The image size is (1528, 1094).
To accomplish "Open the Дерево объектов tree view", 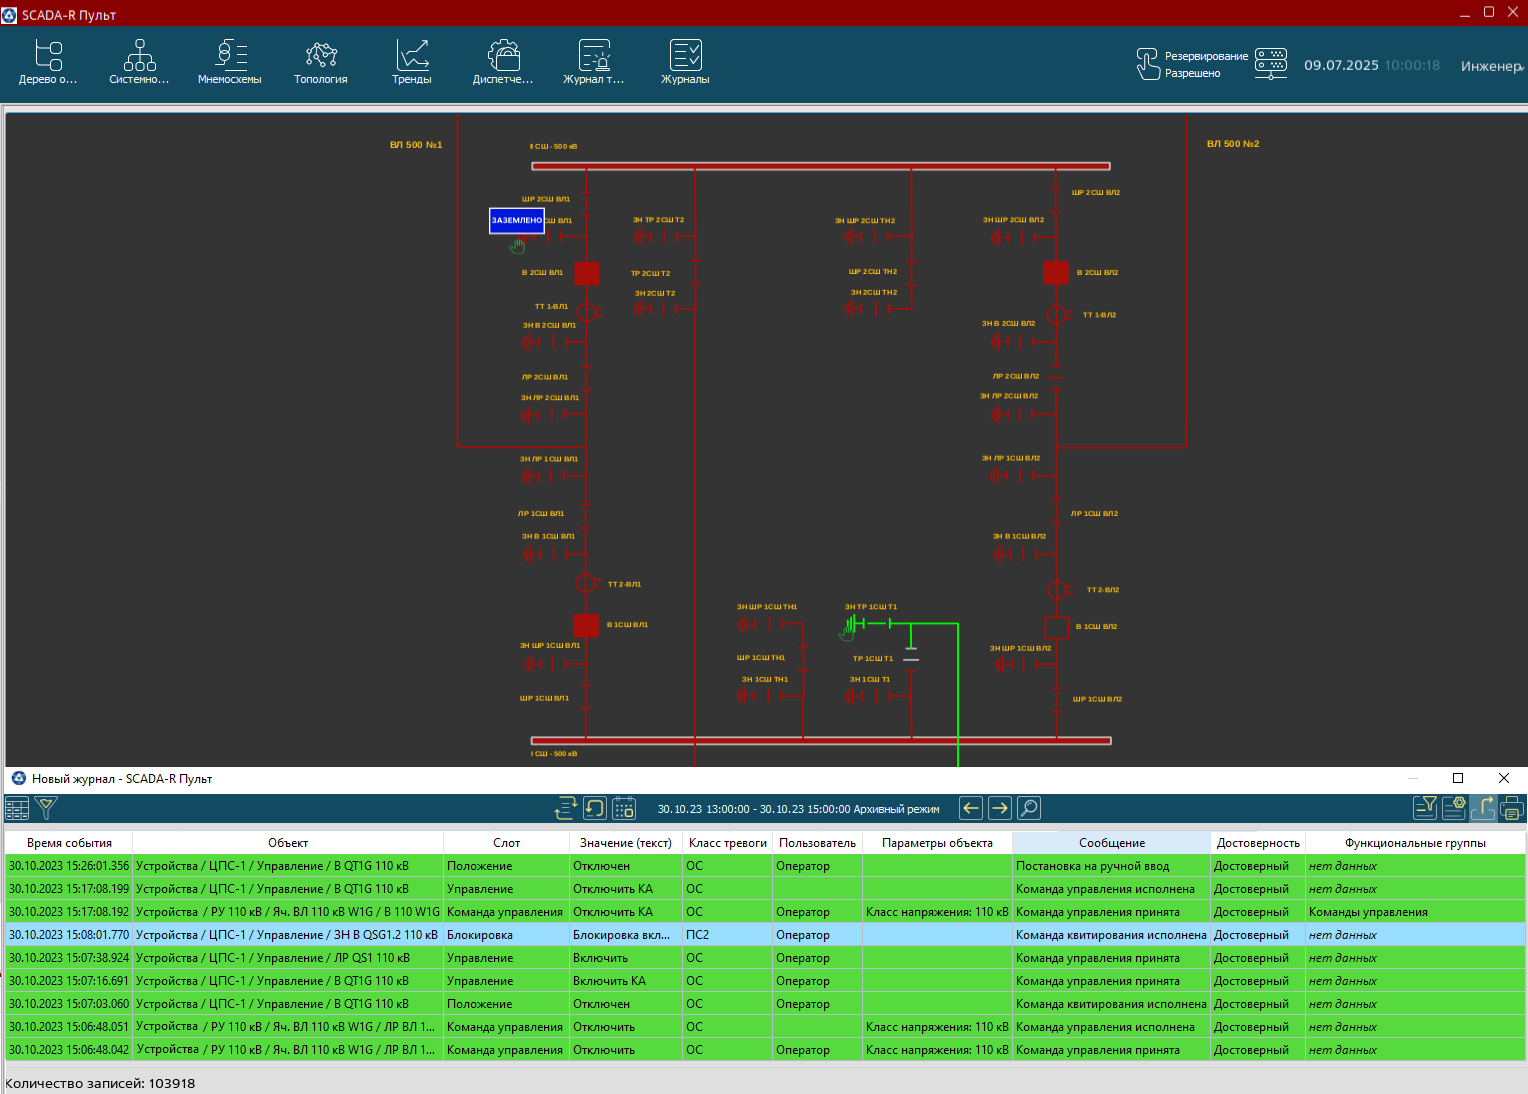I will [48, 62].
